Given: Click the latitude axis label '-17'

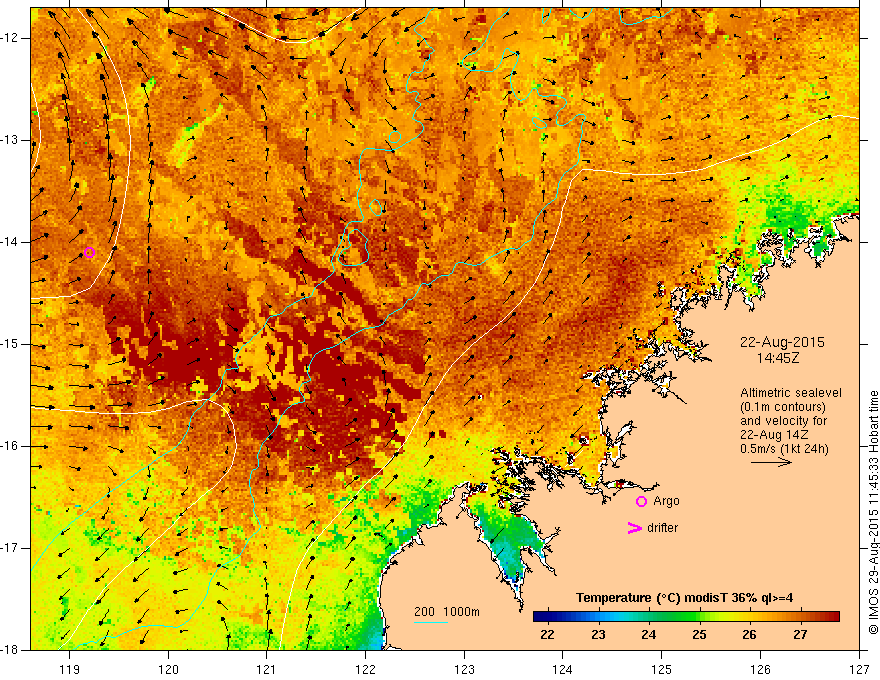Looking at the screenshot, I should (10, 548).
